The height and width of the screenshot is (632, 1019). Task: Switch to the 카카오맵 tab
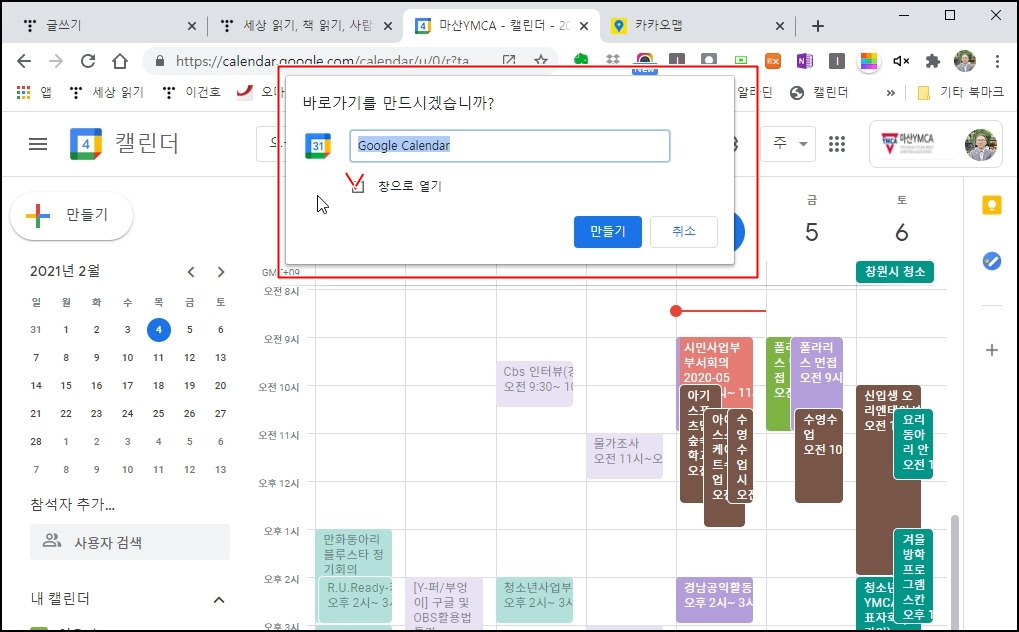pos(697,25)
